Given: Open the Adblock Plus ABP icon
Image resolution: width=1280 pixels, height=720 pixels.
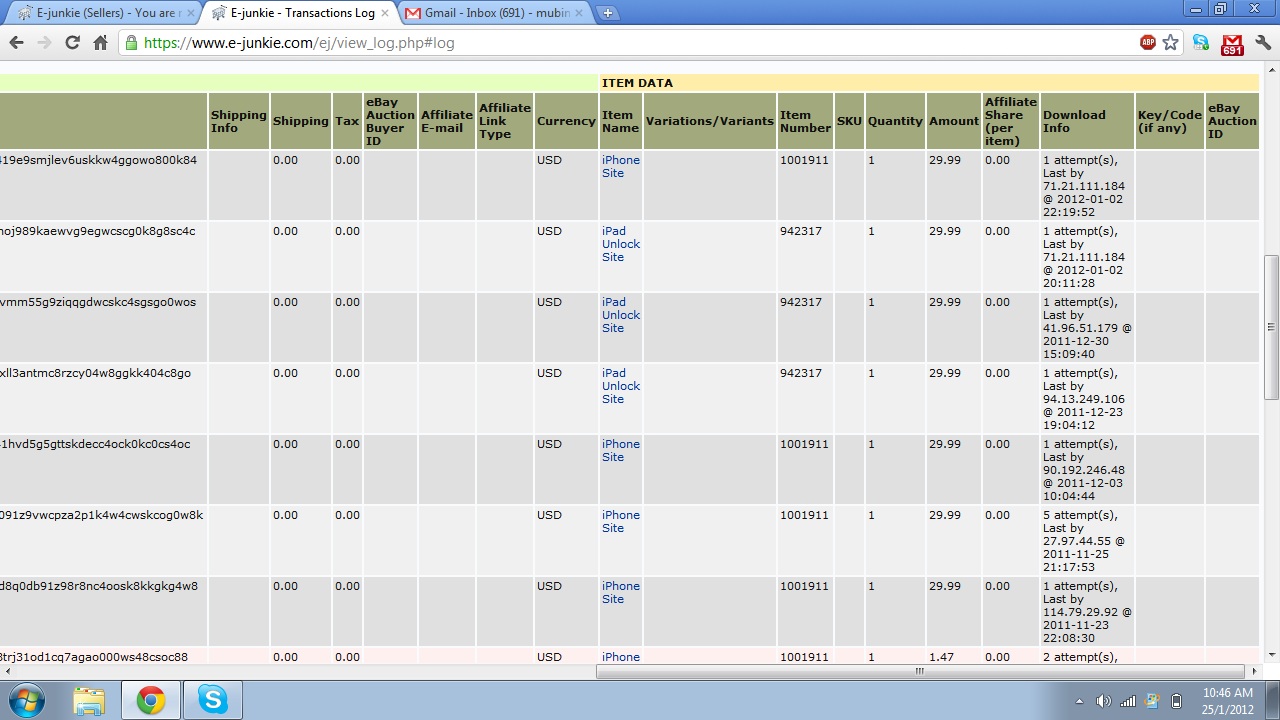Looking at the screenshot, I should [x=1148, y=43].
